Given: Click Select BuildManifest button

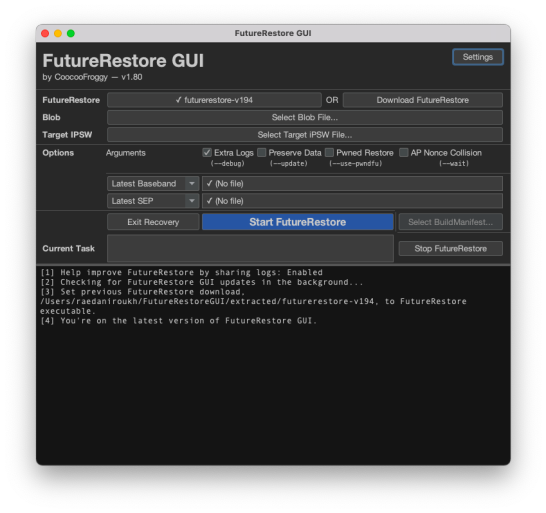Looking at the screenshot, I should tap(450, 222).
